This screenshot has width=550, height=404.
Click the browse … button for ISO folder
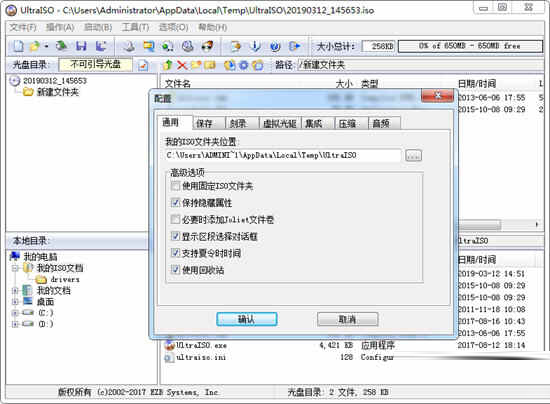413,155
